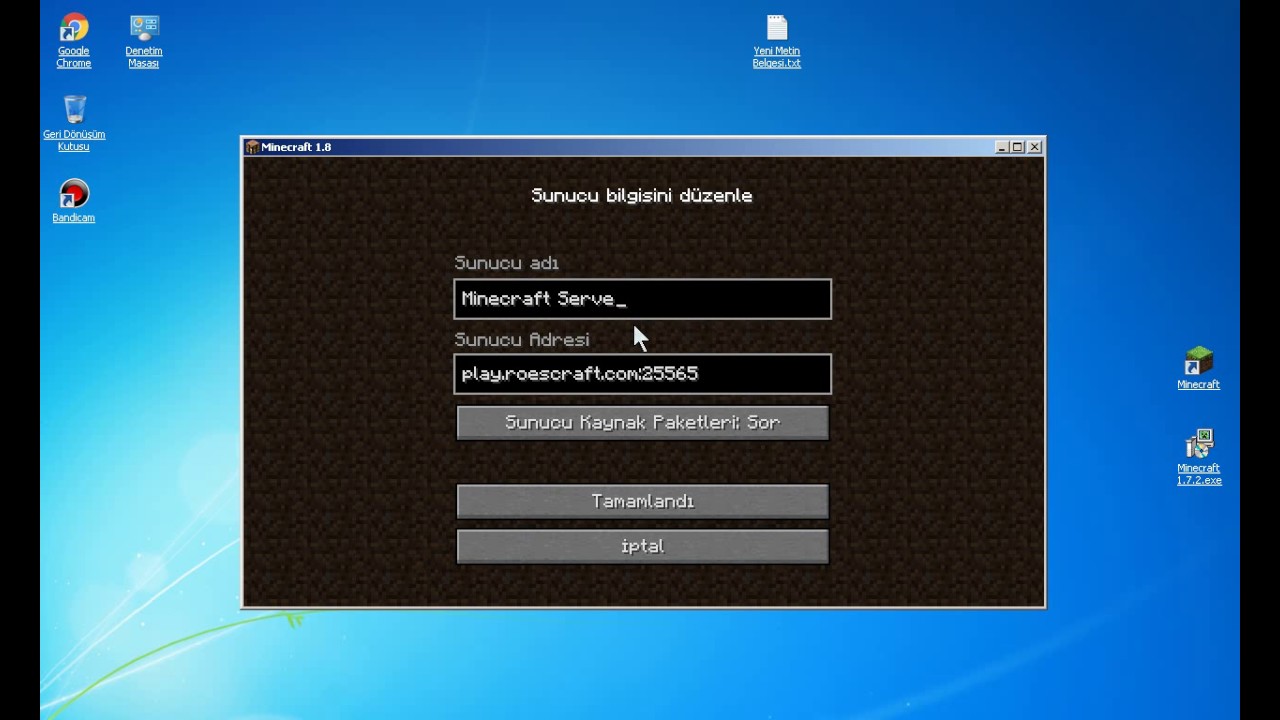
Task: Close the Minecraft 1.8 window
Action: tap(1035, 147)
